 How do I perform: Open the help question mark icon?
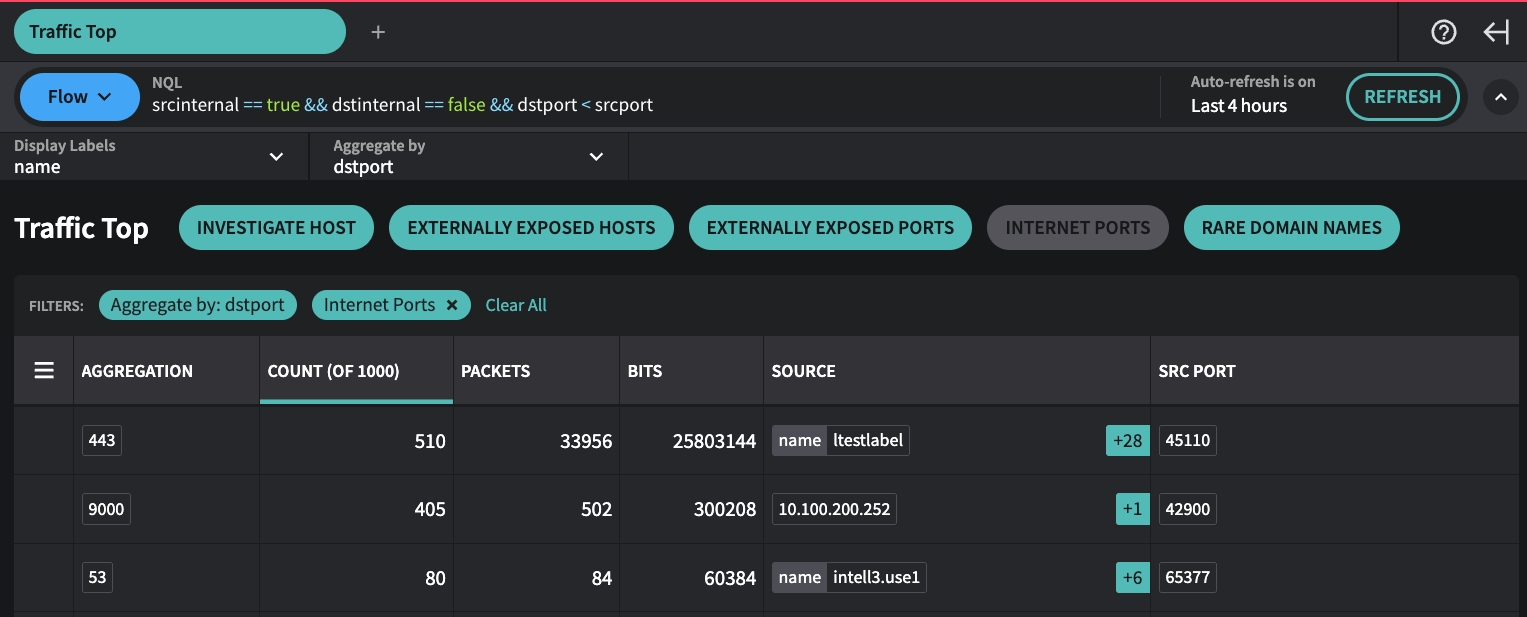1443,31
